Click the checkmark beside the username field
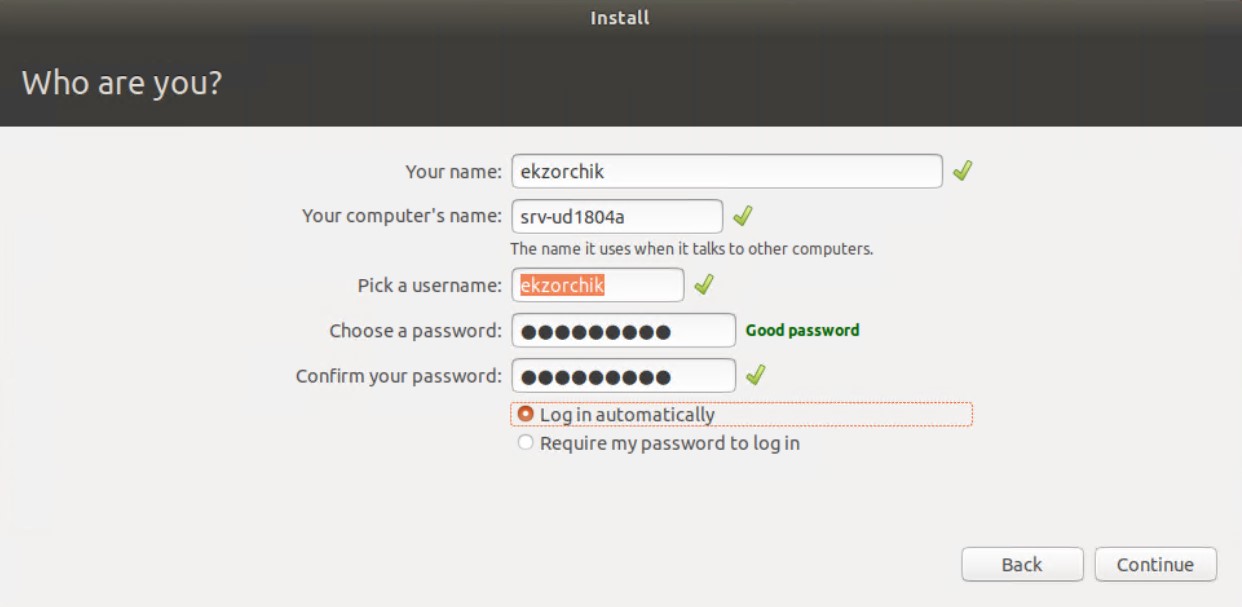This screenshot has width=1242, height=607. [x=704, y=285]
